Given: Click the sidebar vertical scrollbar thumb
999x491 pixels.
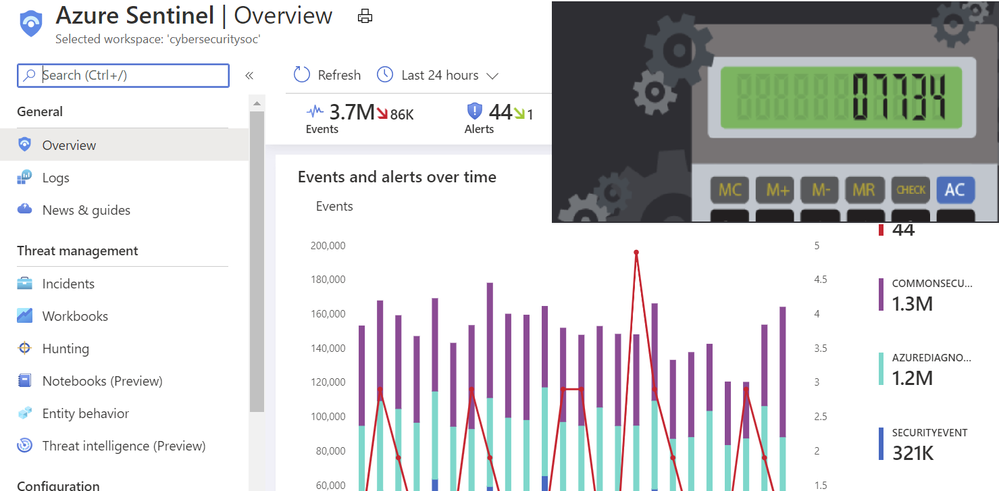Looking at the screenshot, I should [x=256, y=262].
